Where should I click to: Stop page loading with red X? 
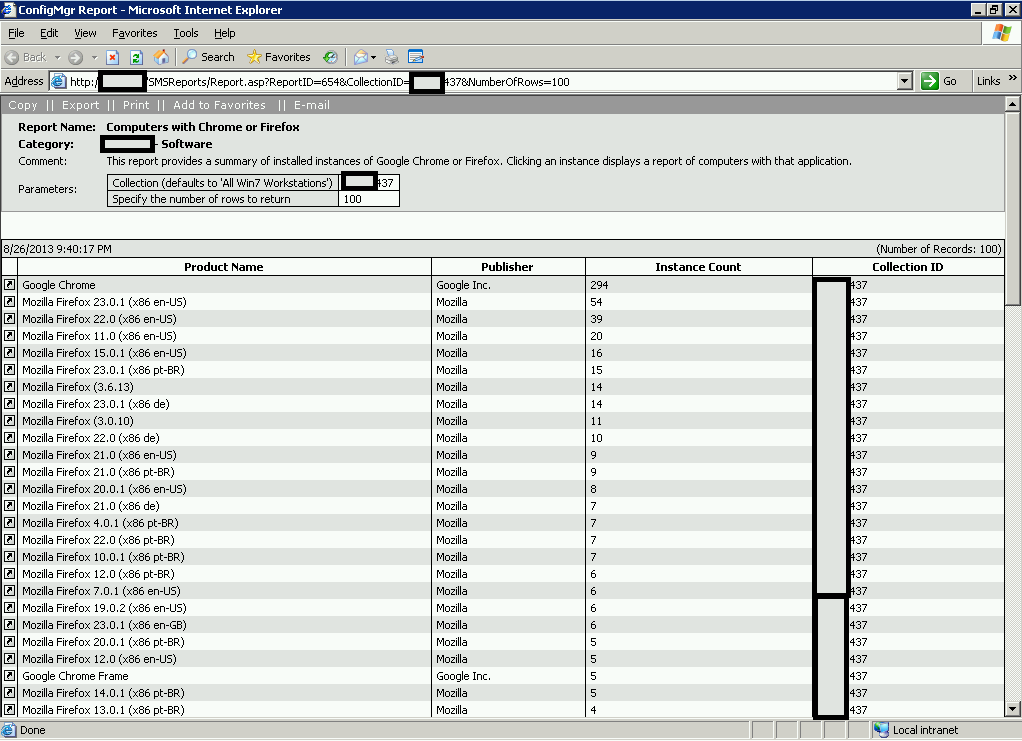[113, 57]
